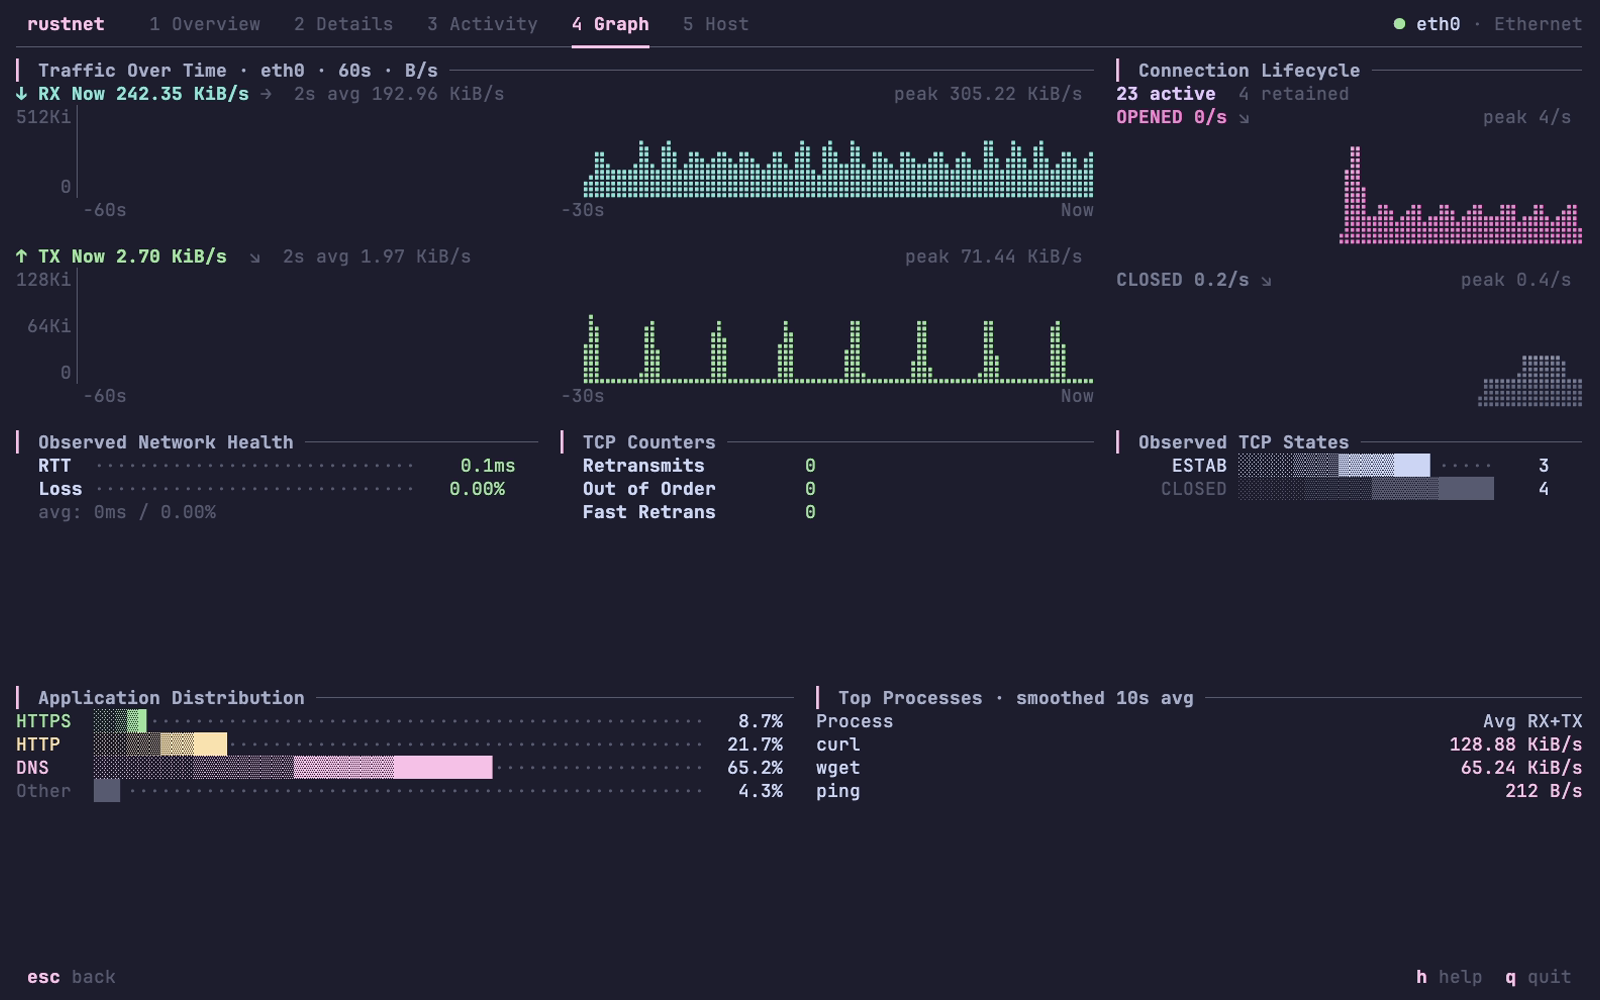Click the TX upload arrow icon
Screen dimensions: 1600x1000
[x=21, y=257]
